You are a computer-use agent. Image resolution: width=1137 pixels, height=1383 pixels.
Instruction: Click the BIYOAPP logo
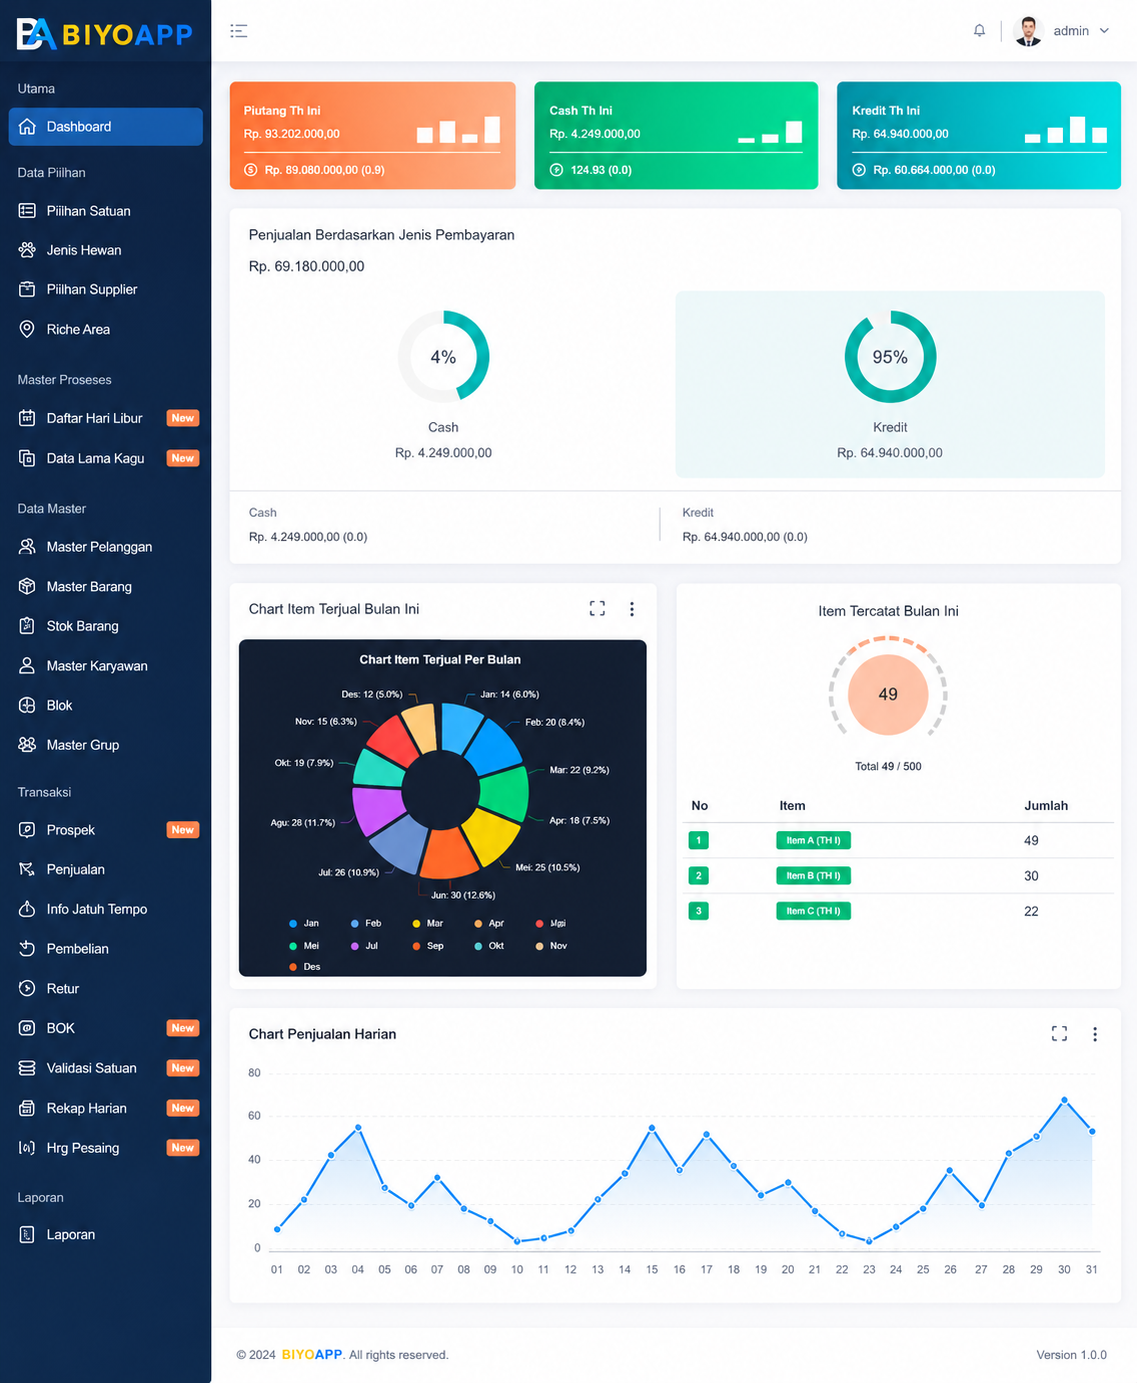coord(105,34)
